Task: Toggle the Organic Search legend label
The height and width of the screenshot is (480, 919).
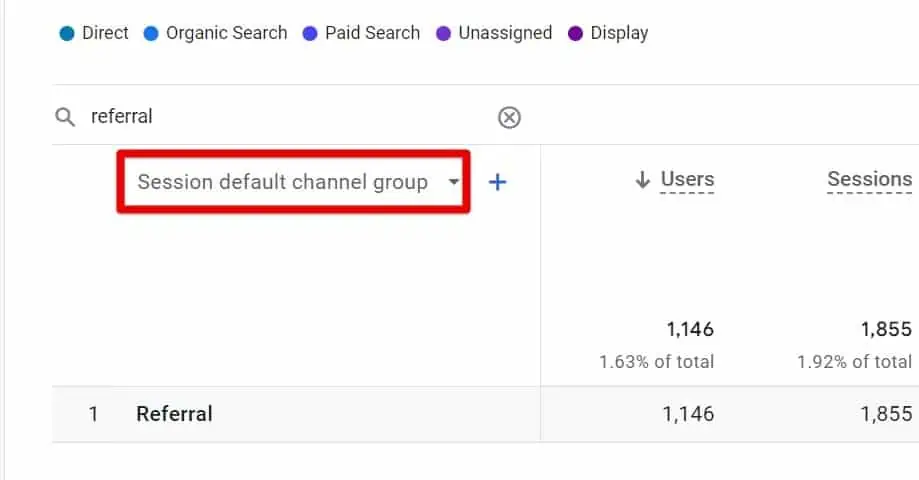Action: pyautogui.click(x=226, y=33)
